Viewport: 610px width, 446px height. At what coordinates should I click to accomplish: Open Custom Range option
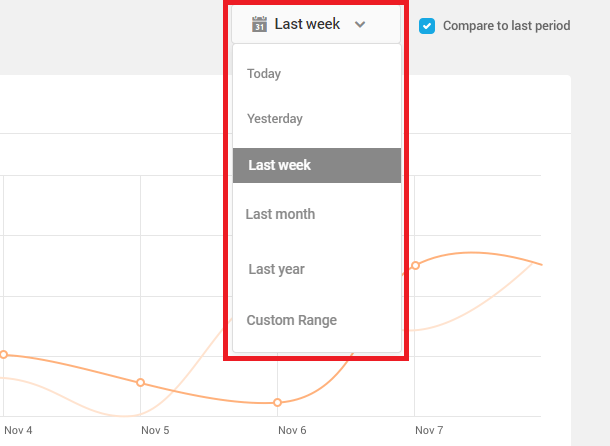pyautogui.click(x=291, y=320)
